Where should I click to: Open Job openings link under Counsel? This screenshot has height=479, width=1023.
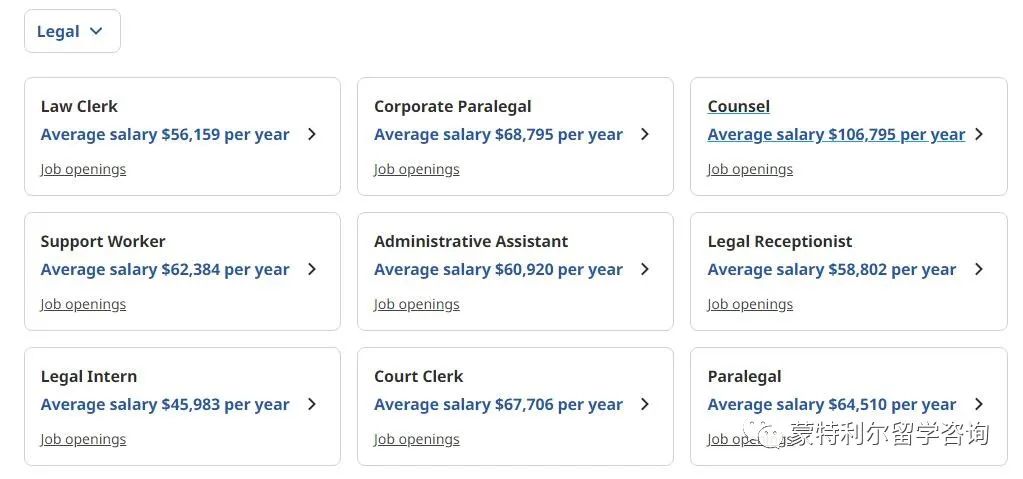pos(750,170)
